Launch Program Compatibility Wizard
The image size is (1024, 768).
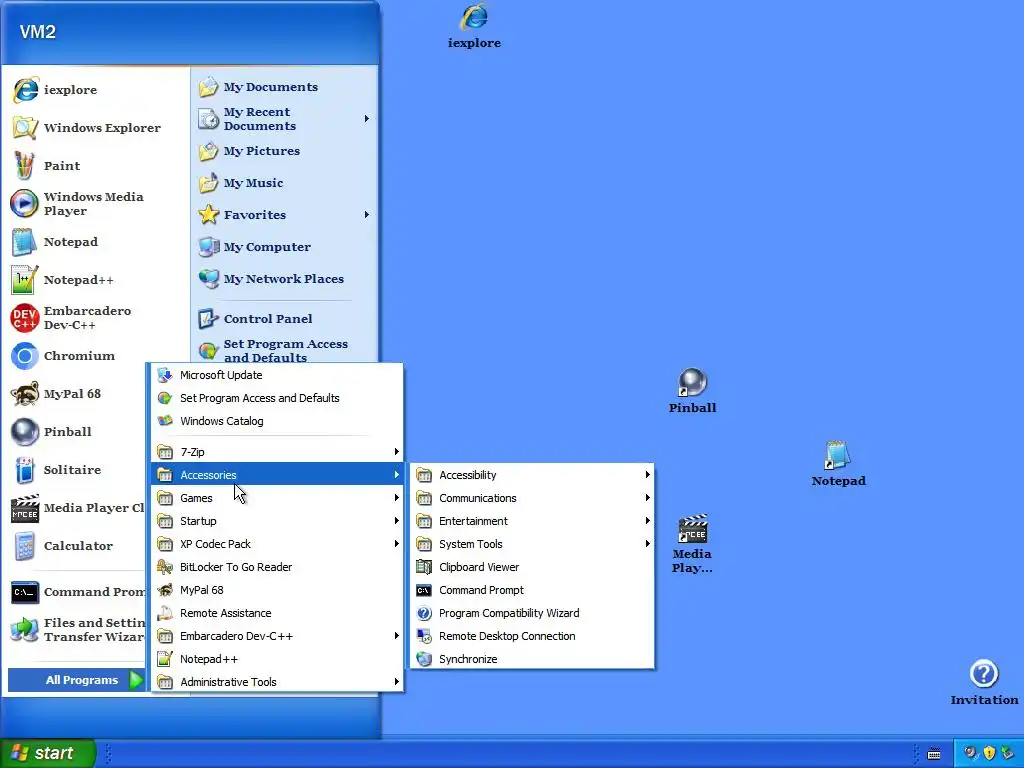[532, 613]
